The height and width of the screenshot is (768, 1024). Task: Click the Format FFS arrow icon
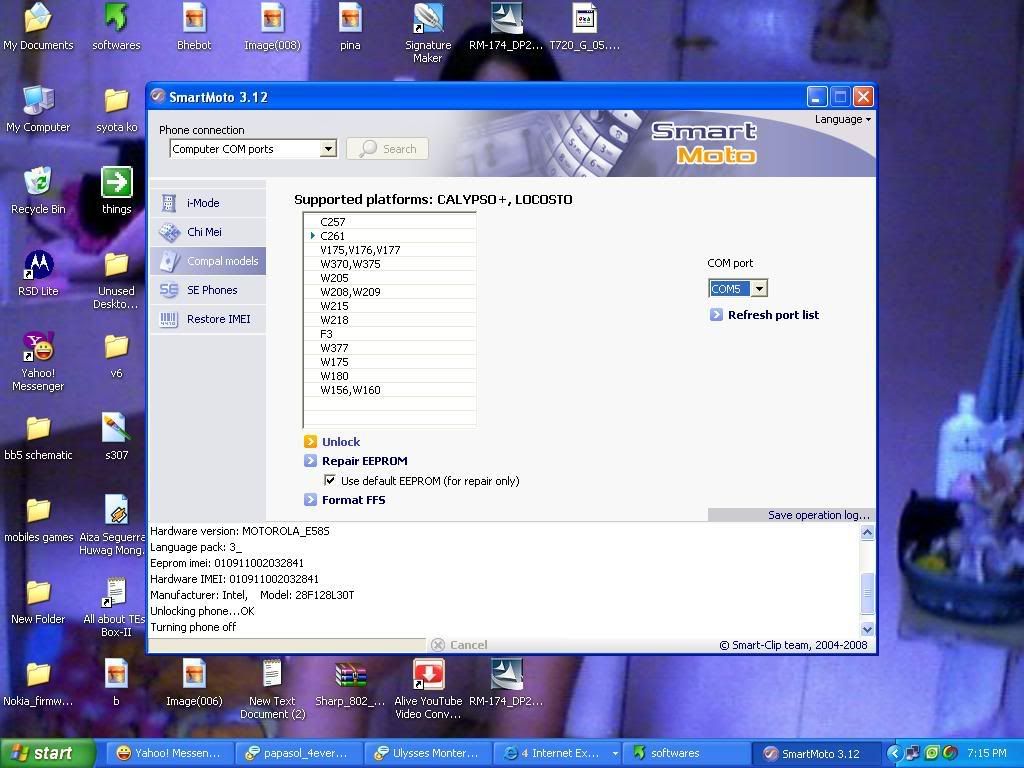(311, 500)
